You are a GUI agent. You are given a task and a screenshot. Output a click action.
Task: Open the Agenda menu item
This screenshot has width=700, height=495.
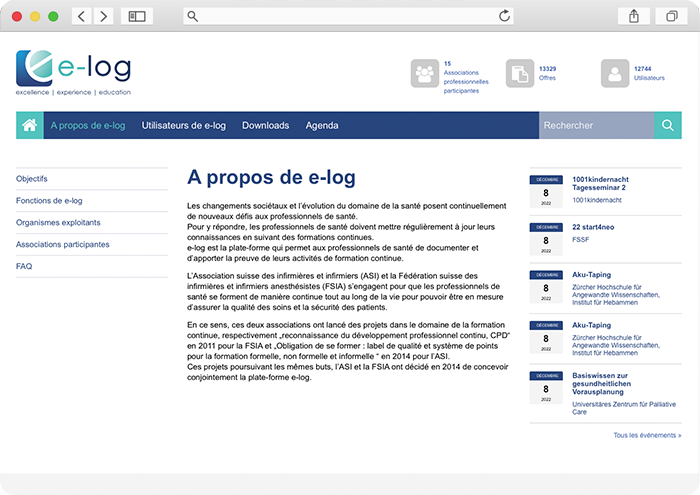click(x=322, y=125)
